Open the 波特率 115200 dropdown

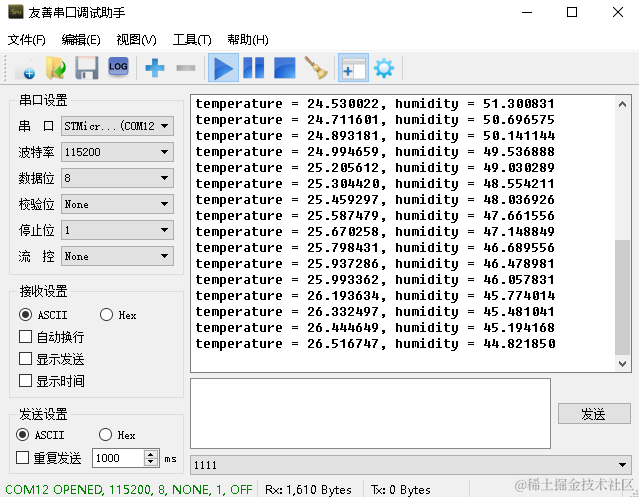(x=117, y=152)
